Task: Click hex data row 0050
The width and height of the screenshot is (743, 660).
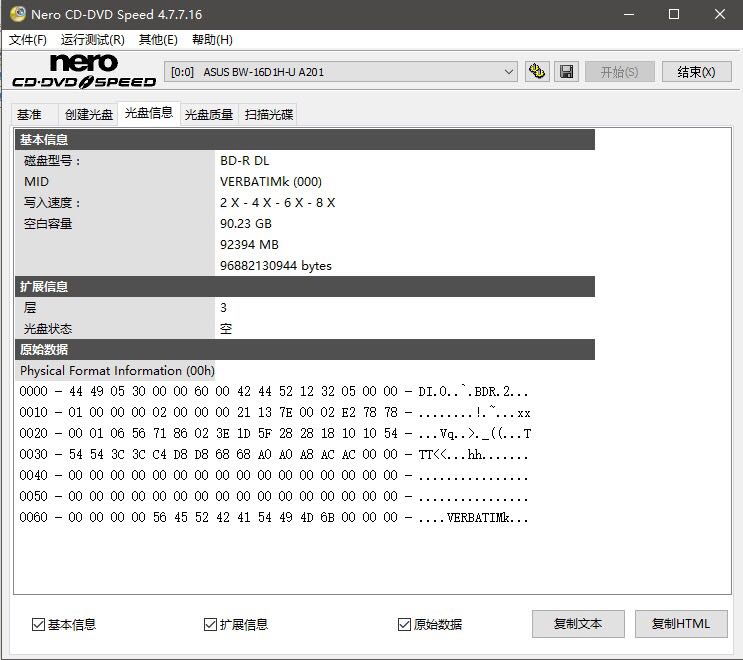Action: click(274, 497)
